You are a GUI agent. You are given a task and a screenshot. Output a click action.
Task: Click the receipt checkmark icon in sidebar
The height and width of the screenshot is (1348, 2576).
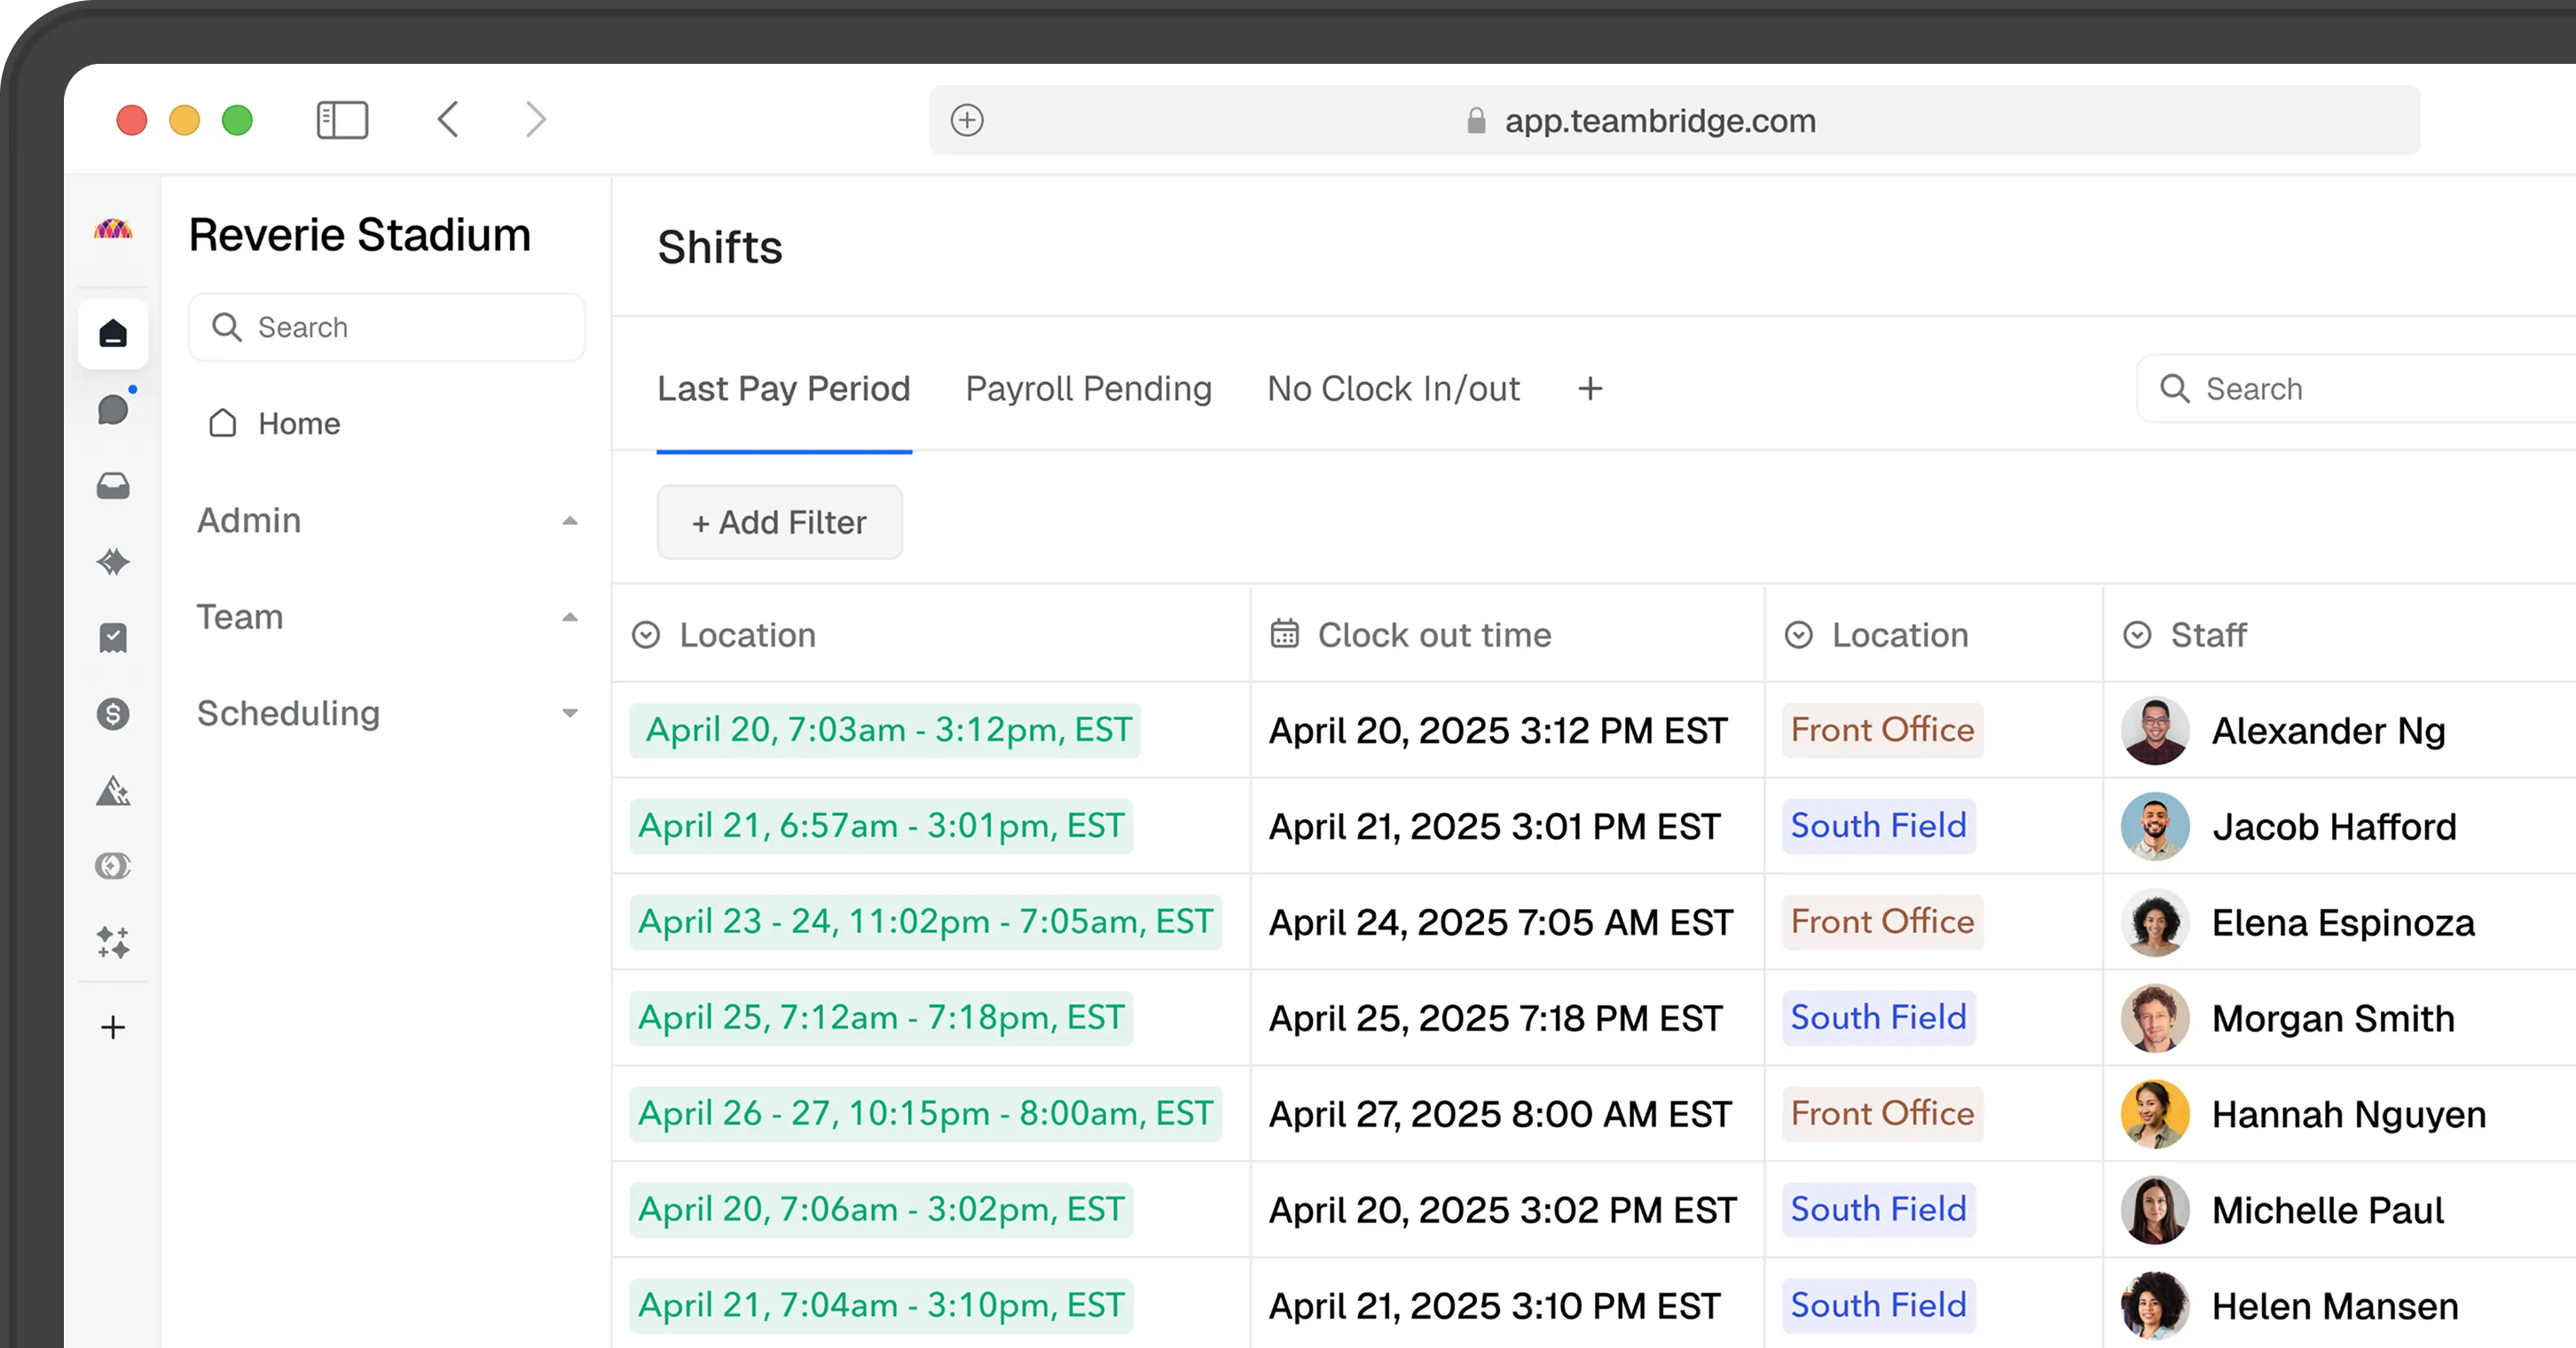click(x=113, y=638)
